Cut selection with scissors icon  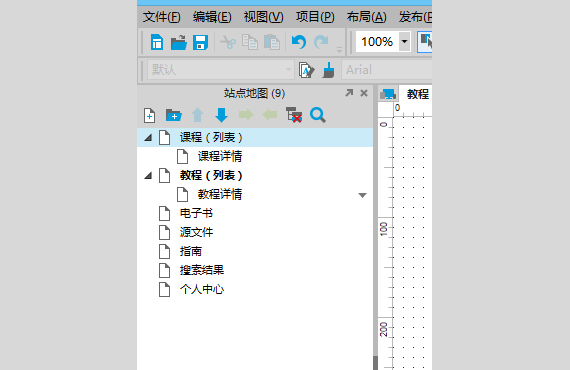228,42
